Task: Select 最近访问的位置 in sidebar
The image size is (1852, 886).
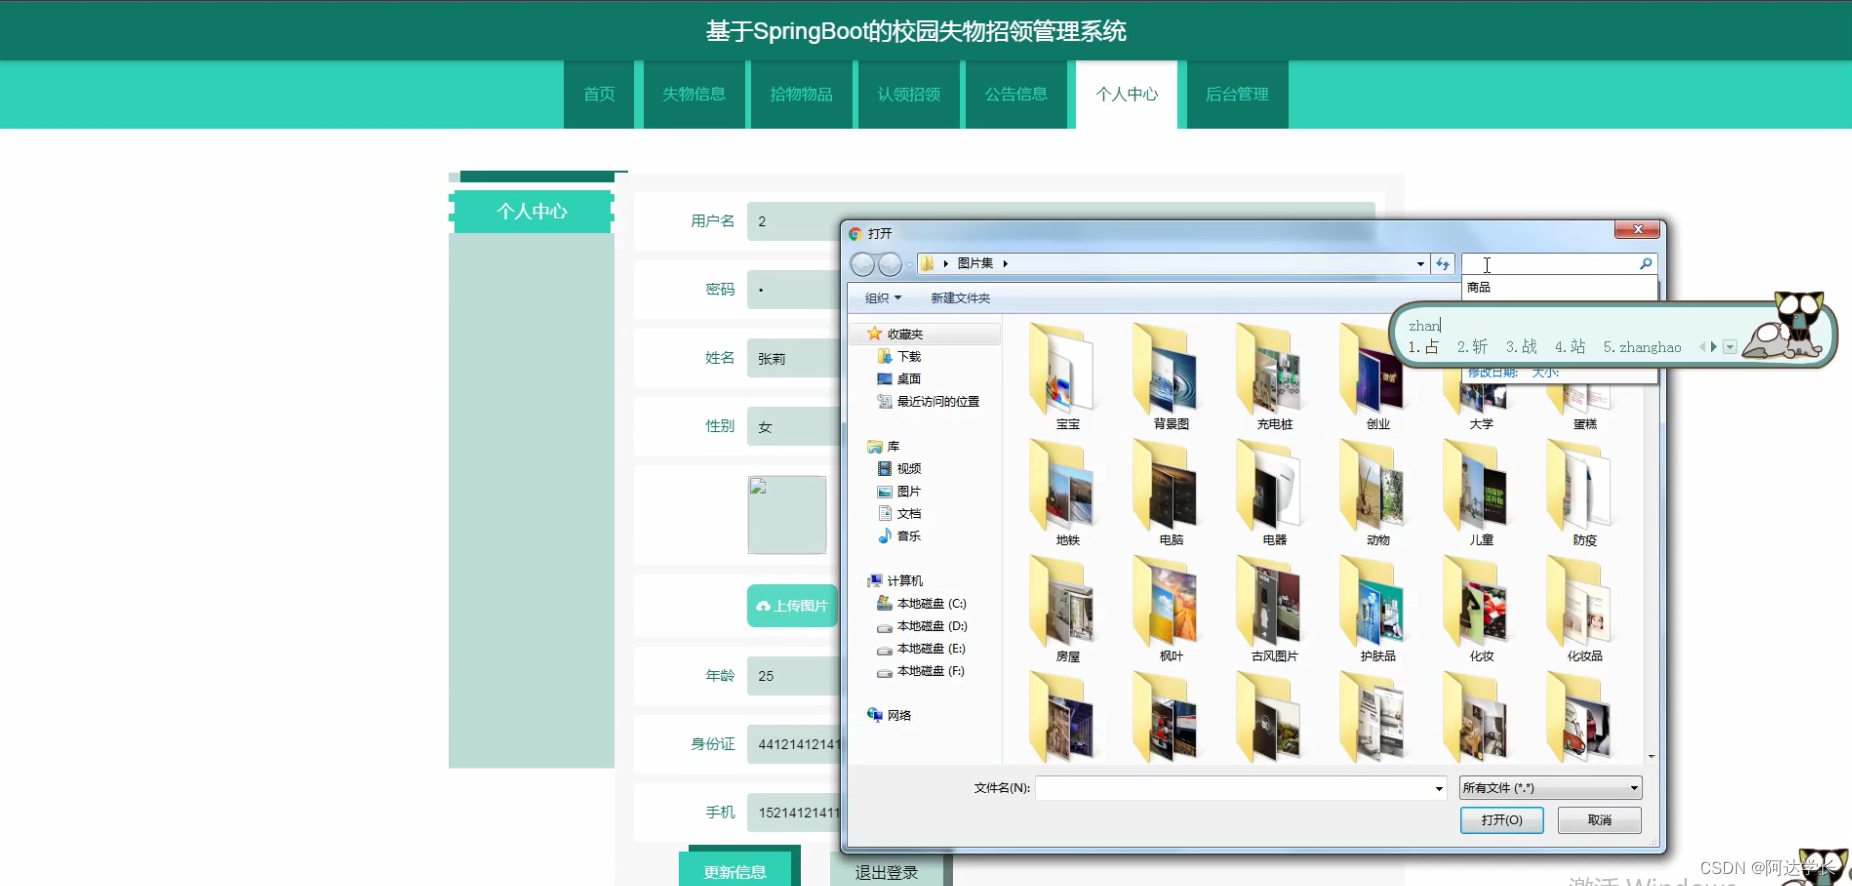Action: 928,401
